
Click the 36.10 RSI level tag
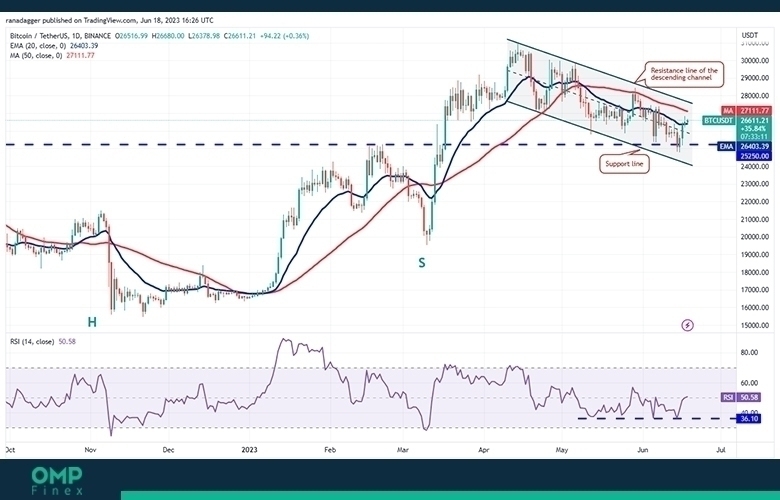(x=749, y=419)
